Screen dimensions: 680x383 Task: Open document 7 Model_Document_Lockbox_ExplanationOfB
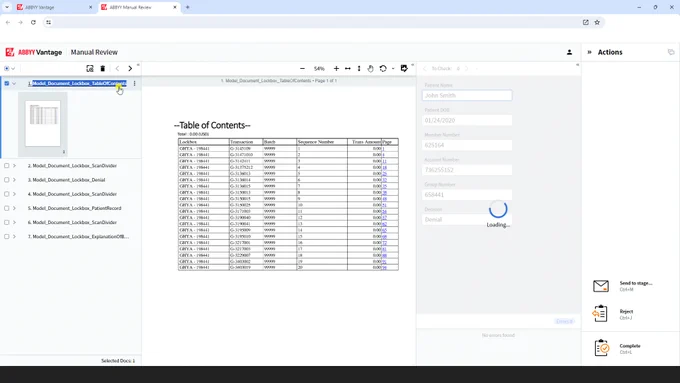point(78,236)
